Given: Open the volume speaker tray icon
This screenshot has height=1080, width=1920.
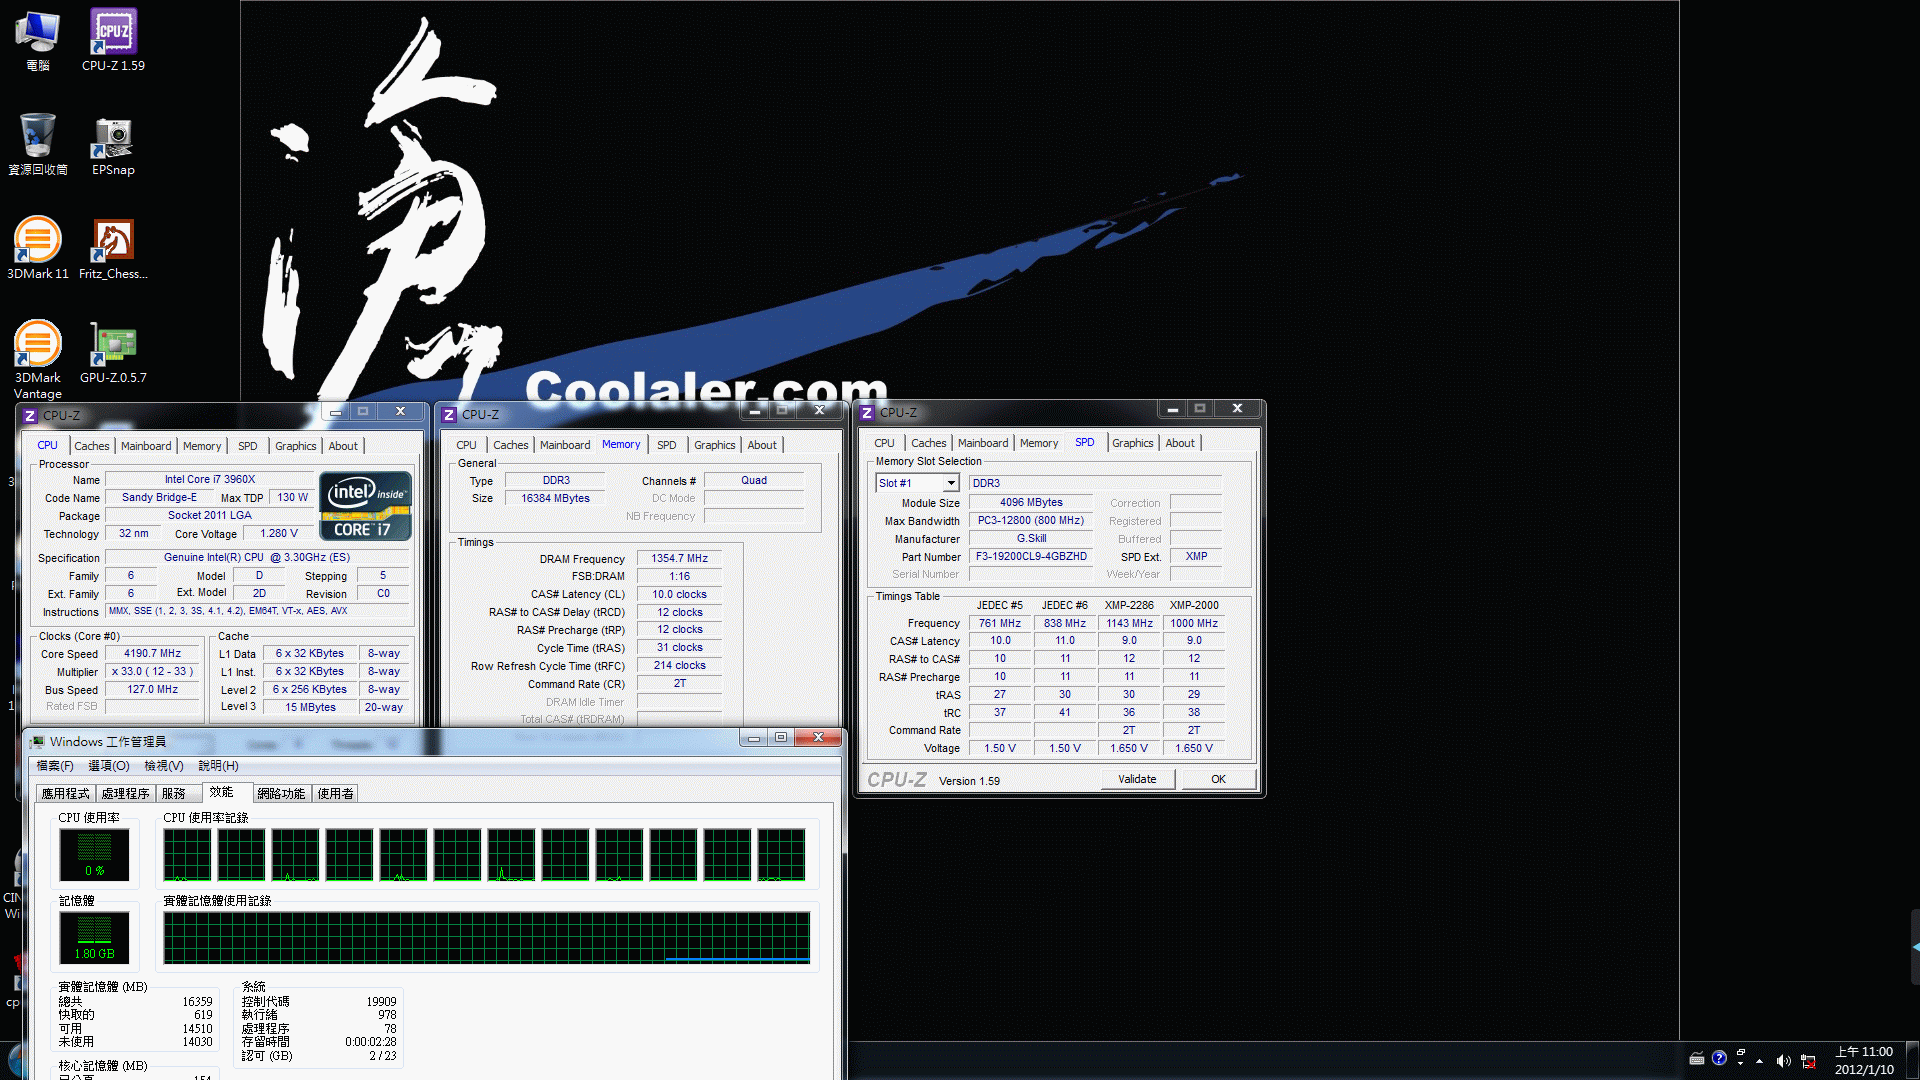Looking at the screenshot, I should (1783, 1060).
